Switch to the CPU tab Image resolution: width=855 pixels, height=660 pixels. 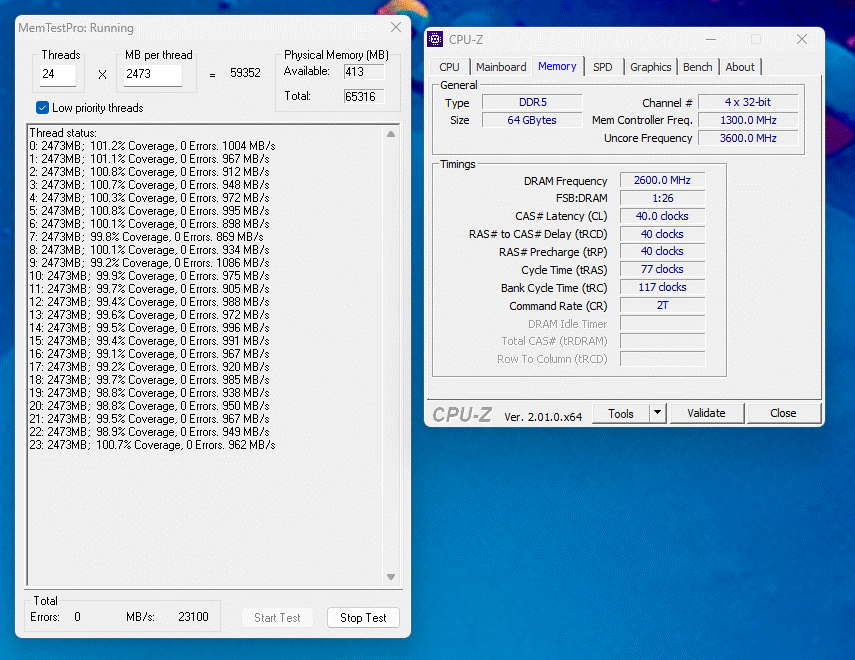449,67
